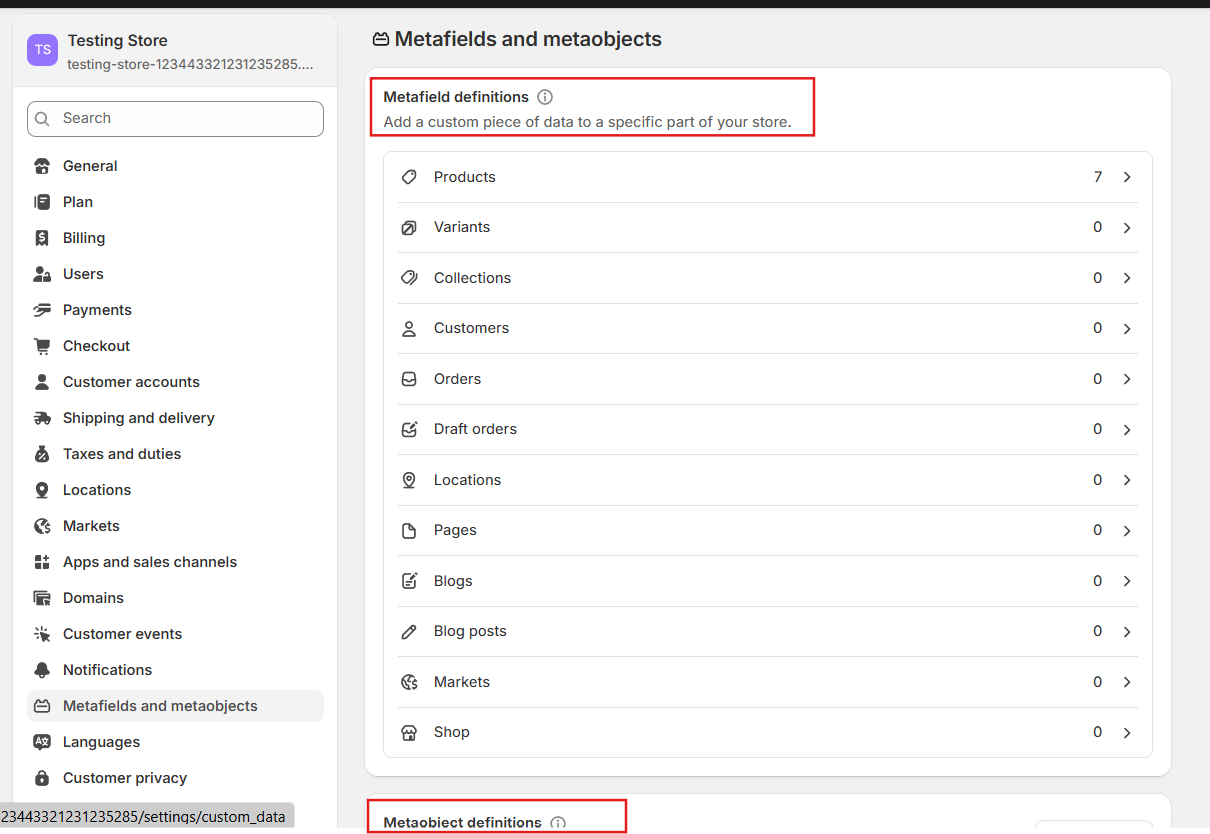Click the Shipping and delivery truck icon
1210x834 pixels.
(42, 418)
